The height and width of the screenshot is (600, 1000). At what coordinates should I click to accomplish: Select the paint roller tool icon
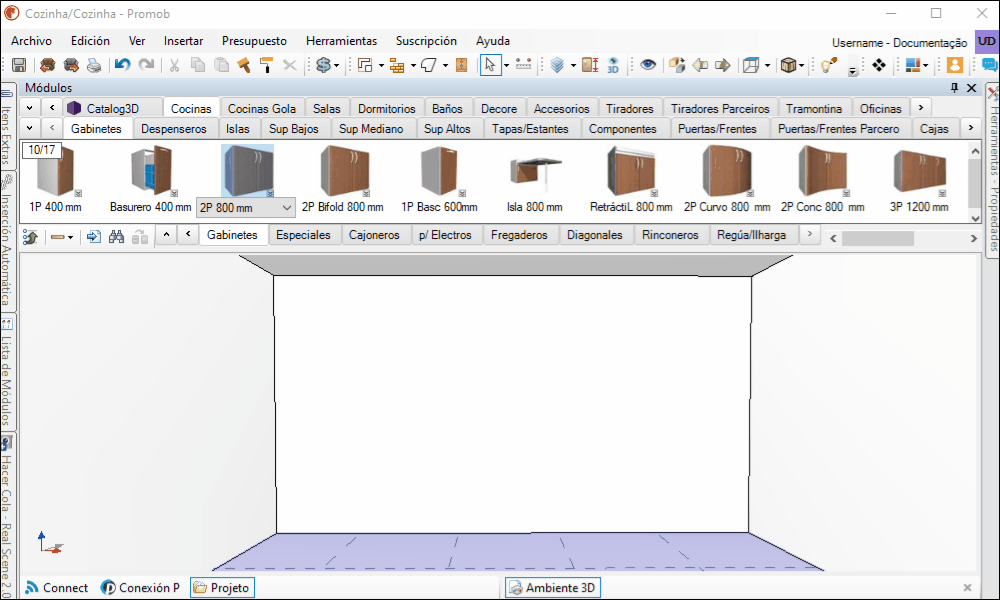coord(267,65)
